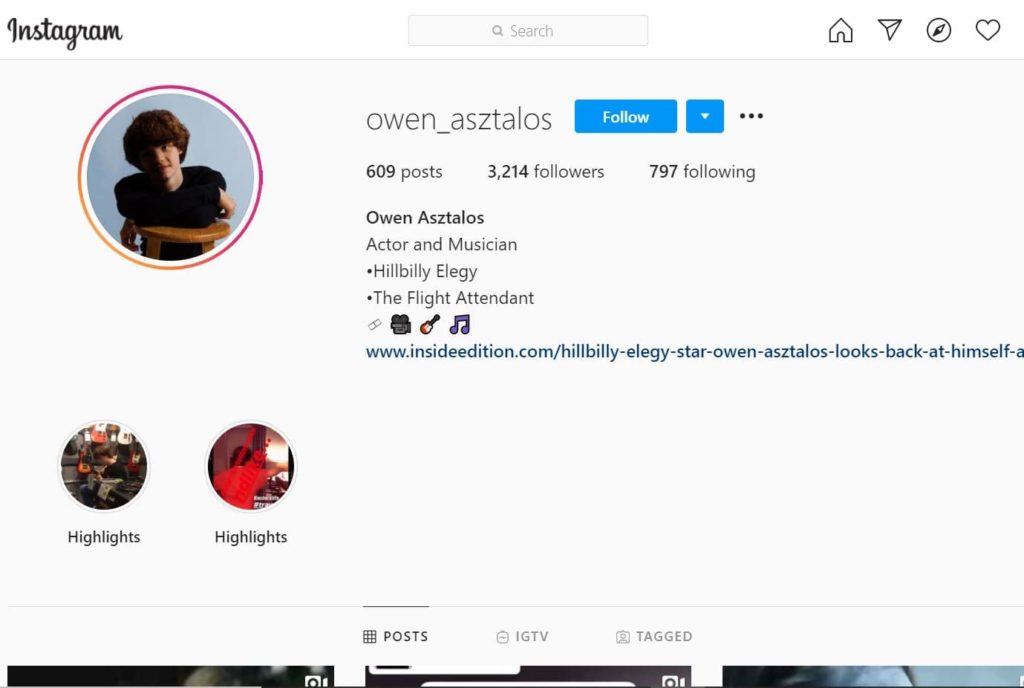The image size is (1024, 688).
Task: Switch to the POSTS tab
Action: coord(396,636)
